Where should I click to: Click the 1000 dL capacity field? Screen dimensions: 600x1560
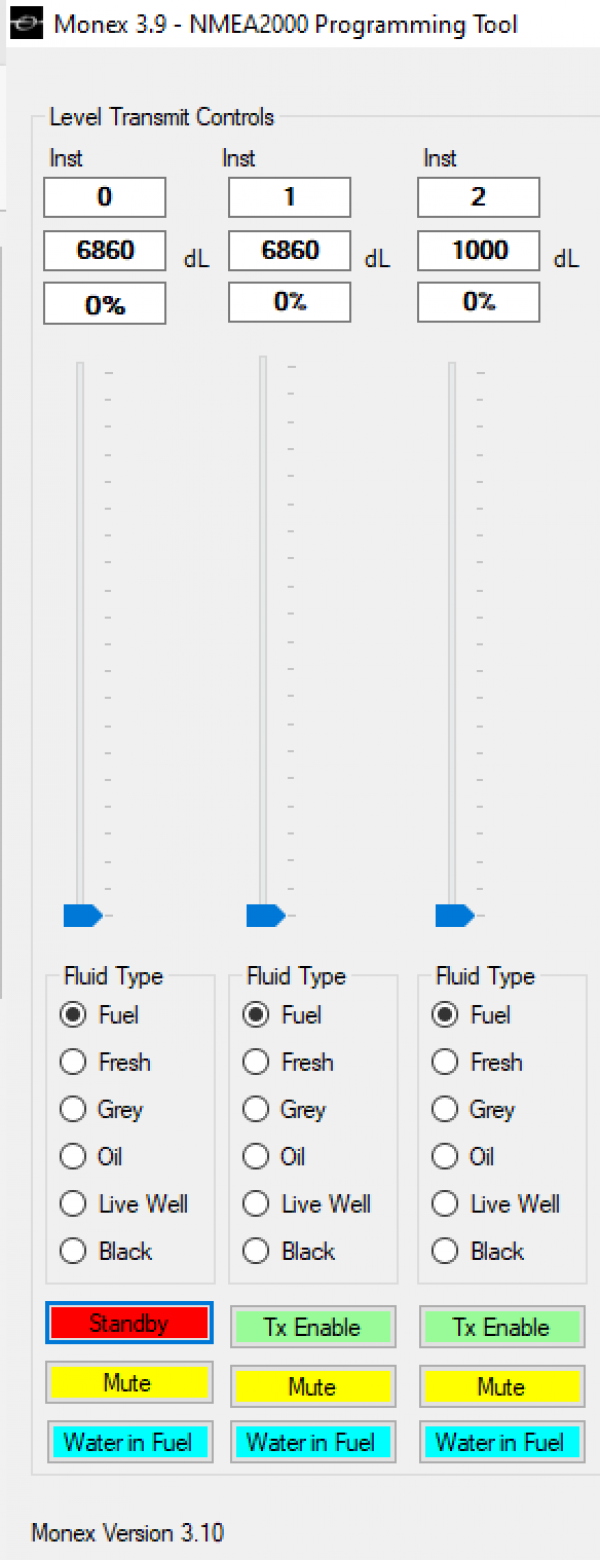tap(479, 251)
